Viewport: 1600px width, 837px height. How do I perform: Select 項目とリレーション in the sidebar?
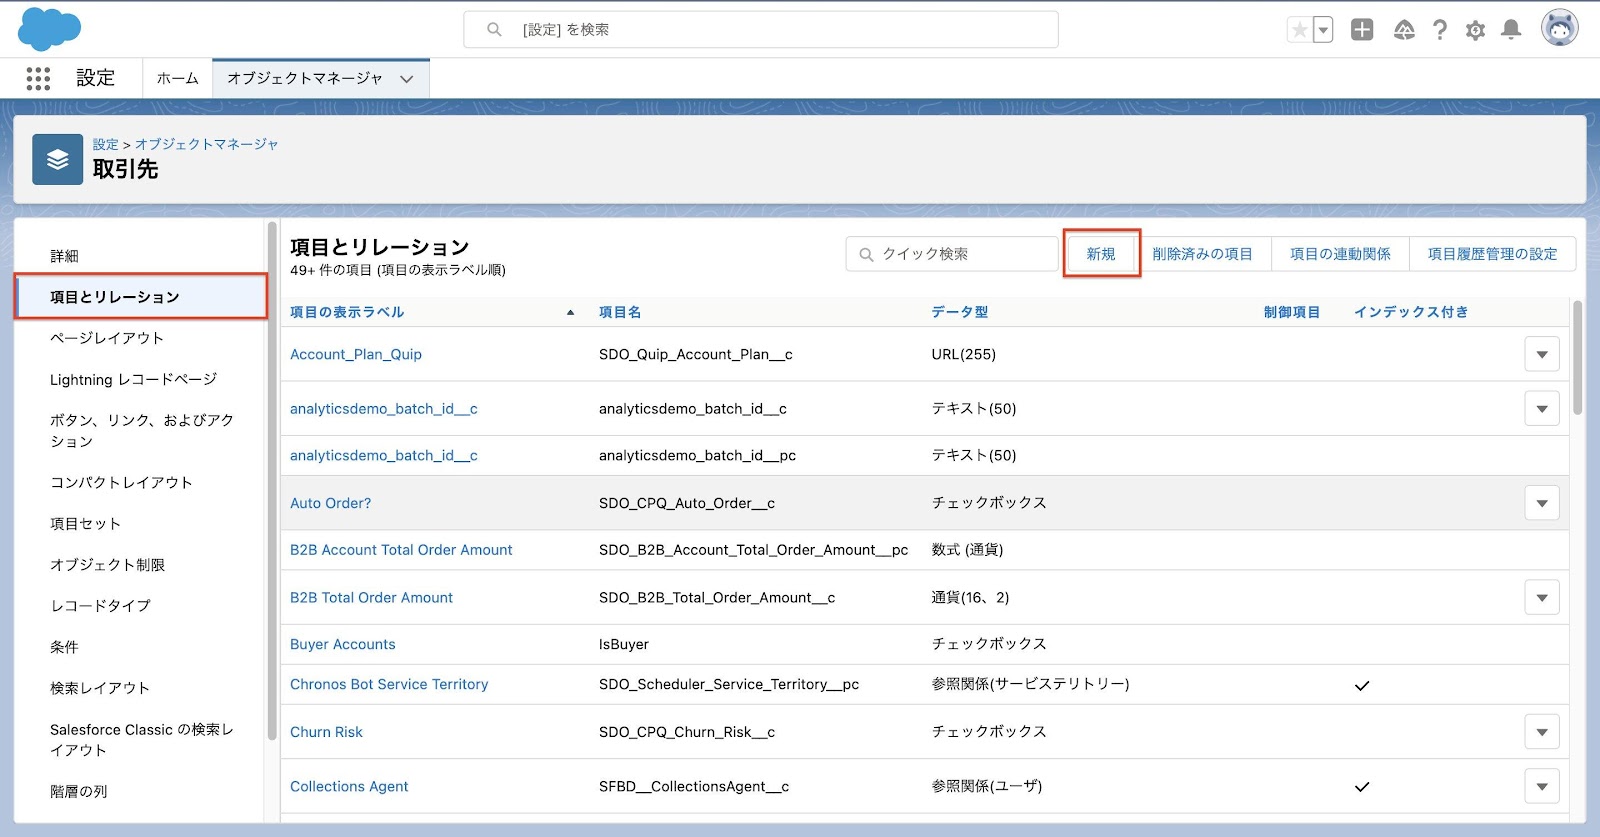point(140,297)
